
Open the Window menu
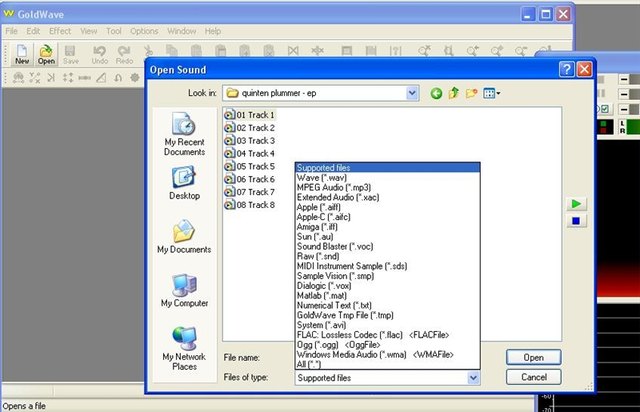[182, 31]
